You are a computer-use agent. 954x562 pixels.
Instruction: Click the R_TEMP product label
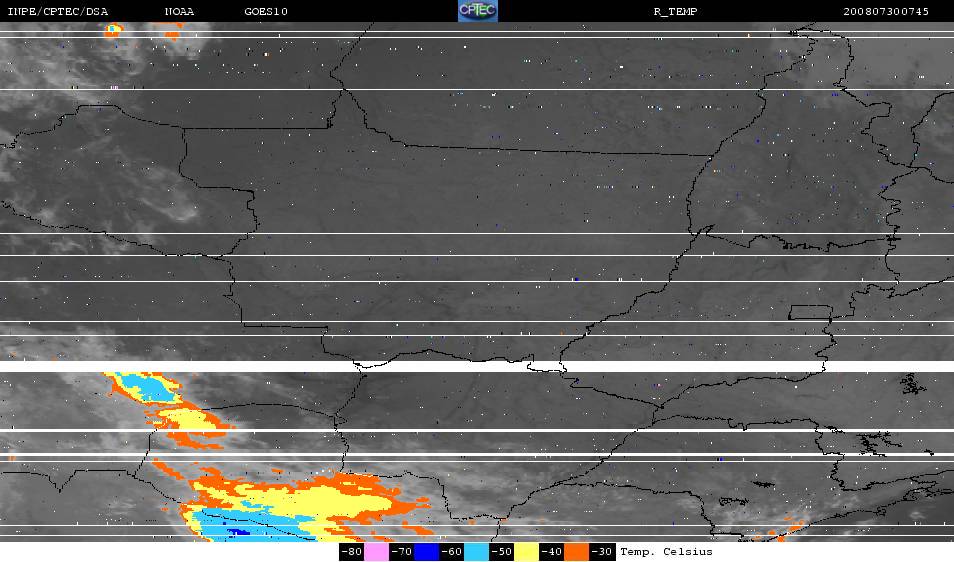[x=675, y=12]
